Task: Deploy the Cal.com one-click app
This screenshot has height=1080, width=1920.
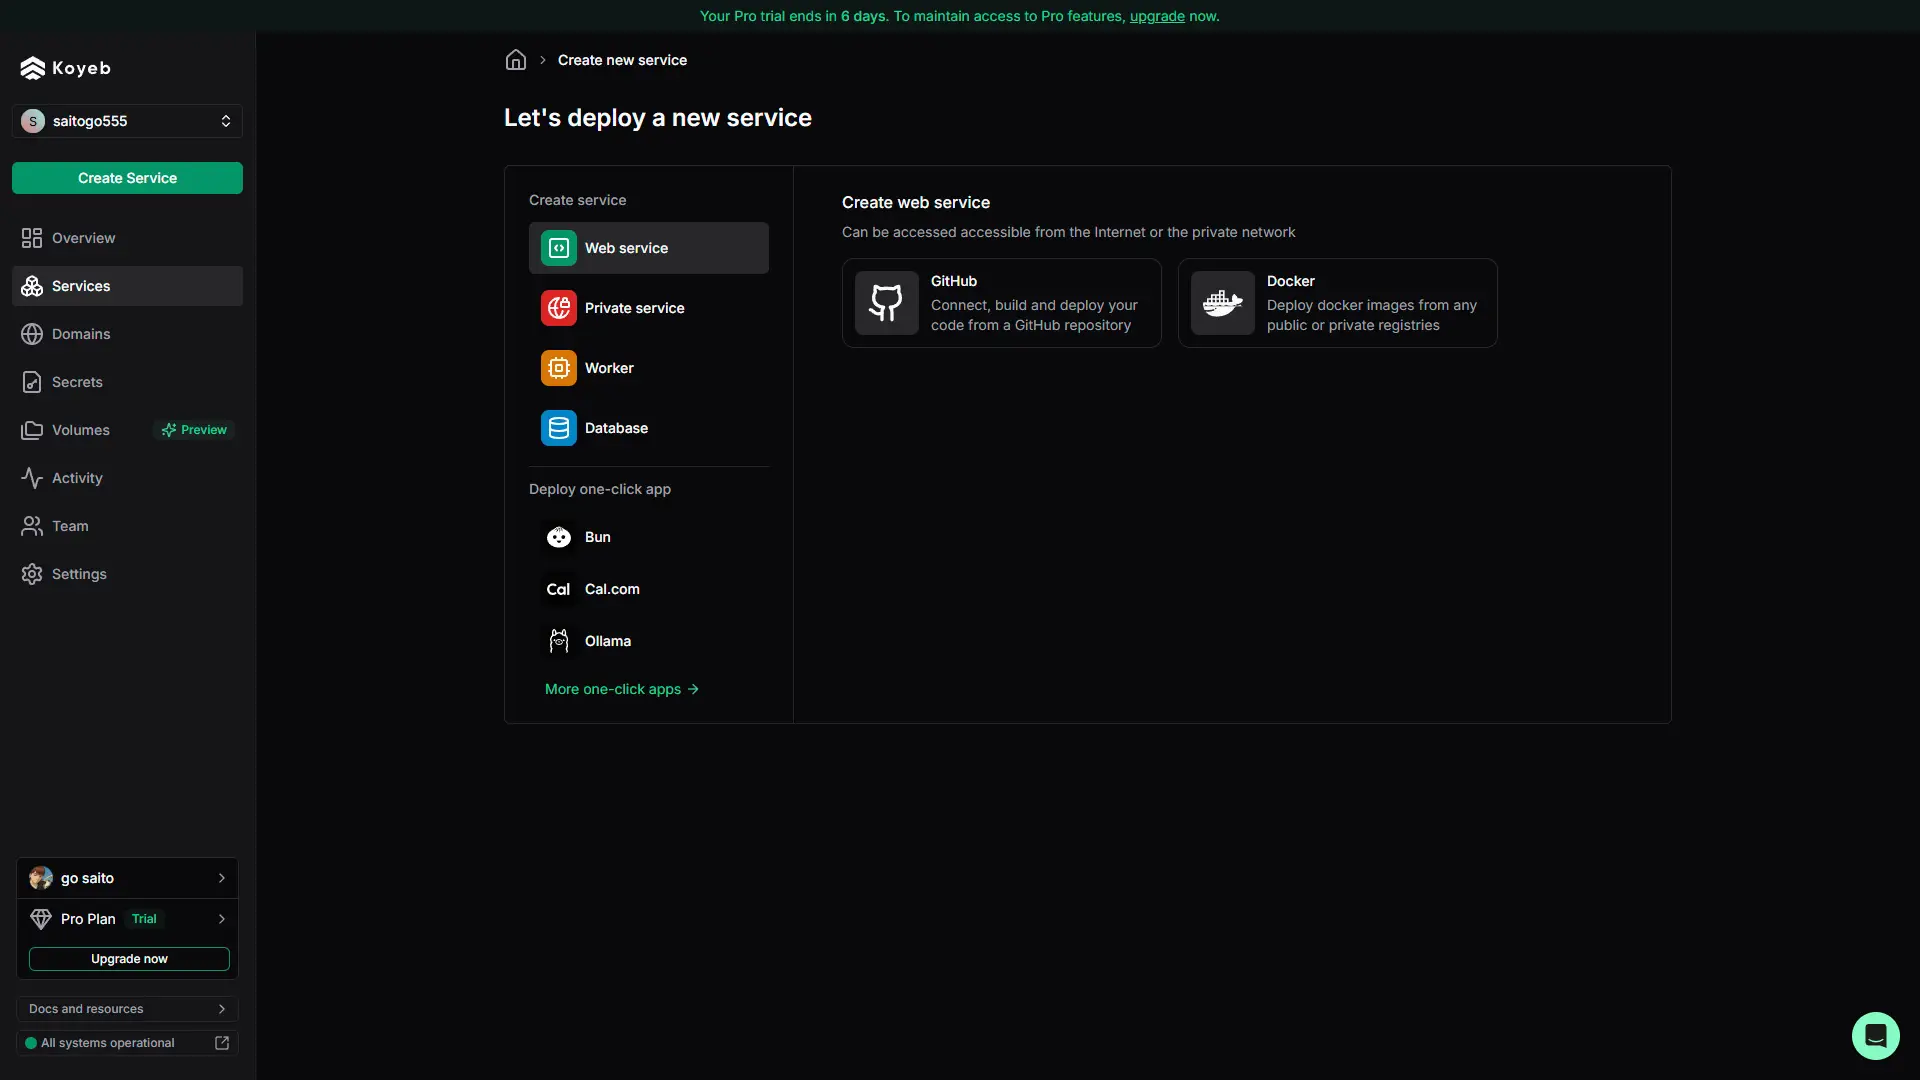Action: [649, 589]
